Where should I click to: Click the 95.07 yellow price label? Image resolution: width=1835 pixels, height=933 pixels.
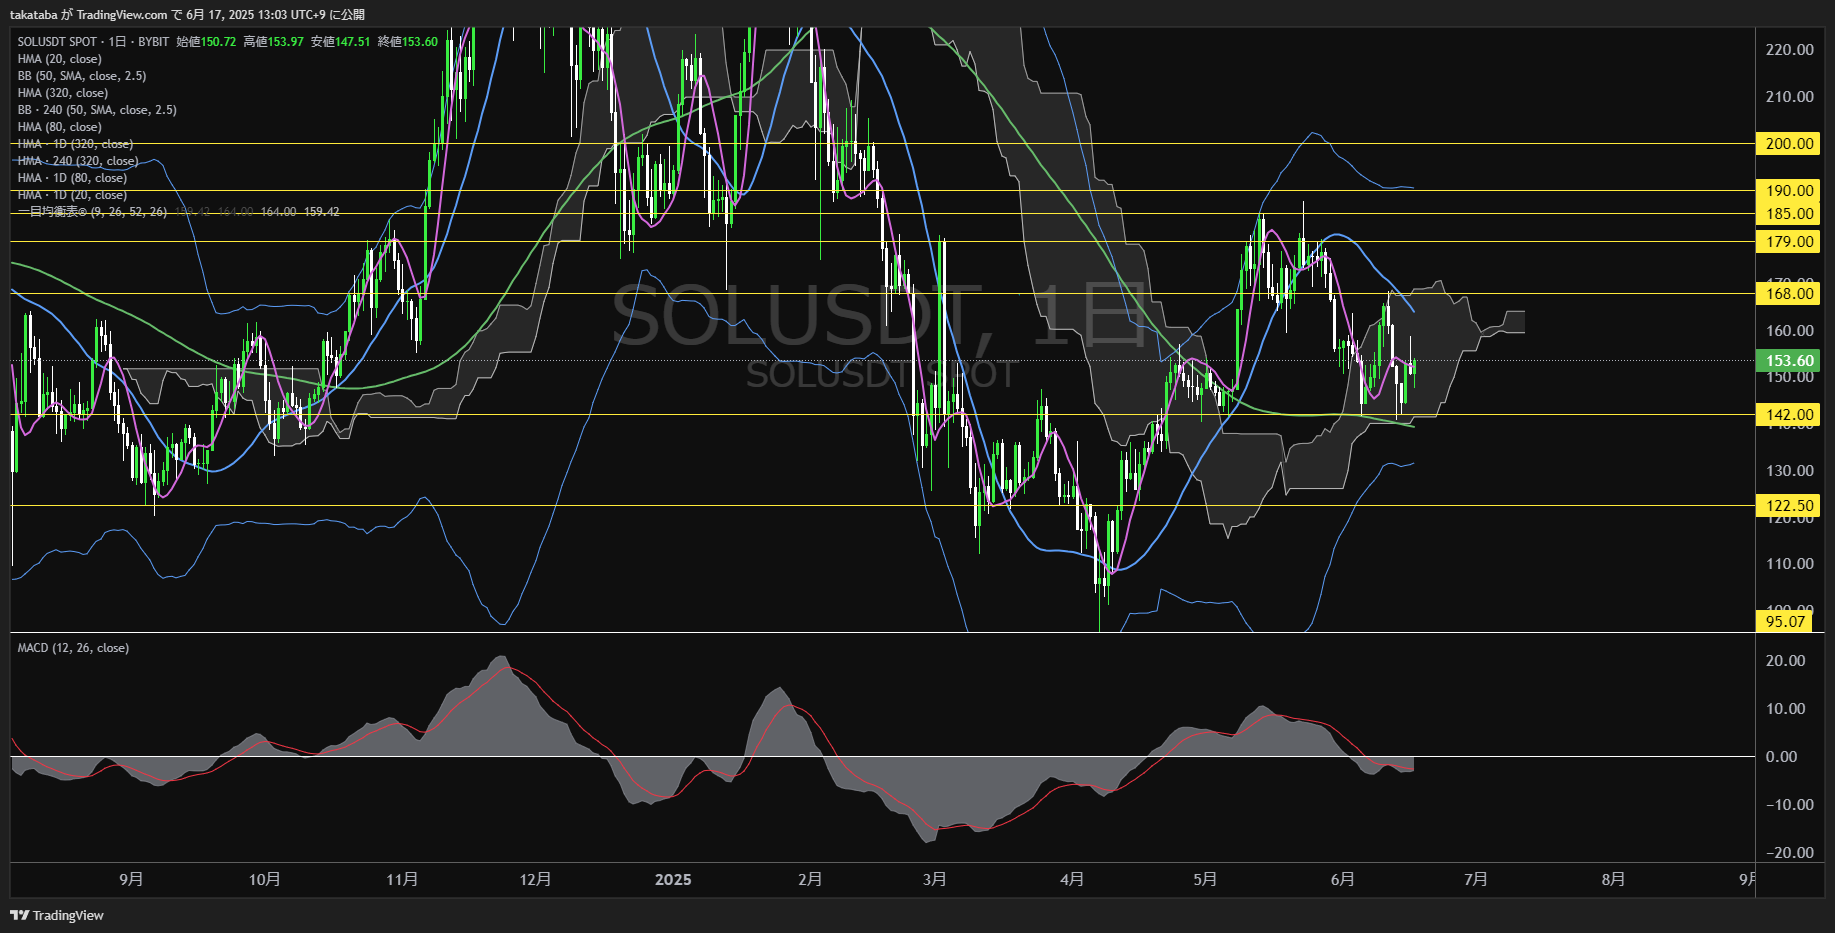[x=1785, y=621]
